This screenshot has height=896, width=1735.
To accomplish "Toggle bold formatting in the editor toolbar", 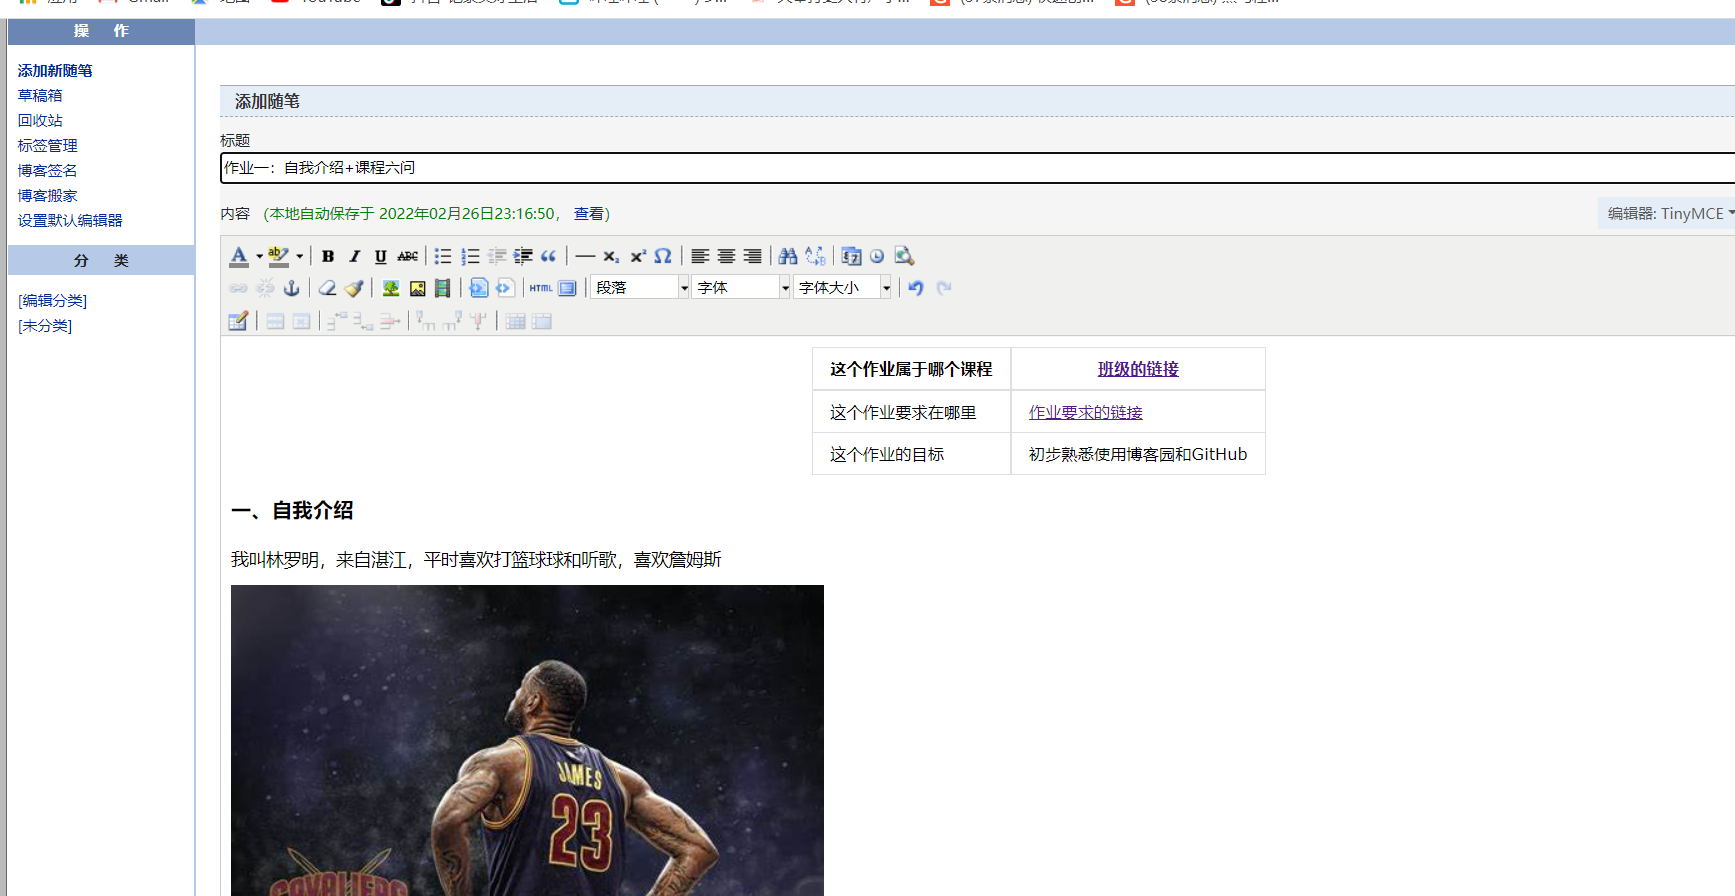I will (328, 256).
